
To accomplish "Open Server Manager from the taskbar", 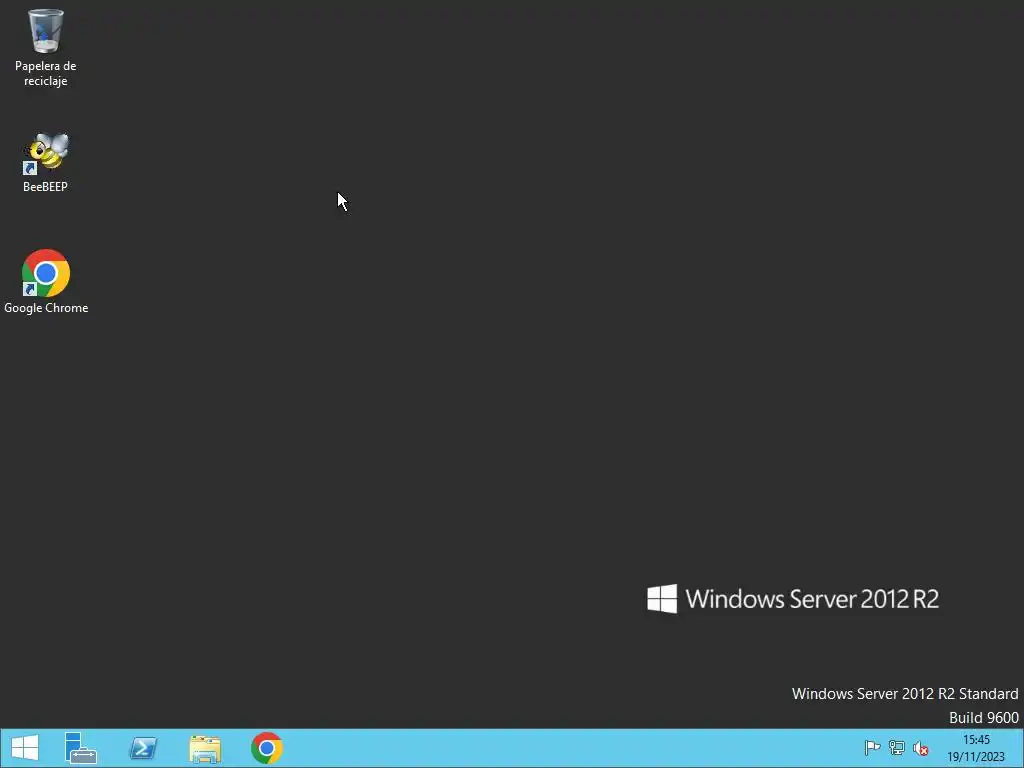I will click(81, 748).
